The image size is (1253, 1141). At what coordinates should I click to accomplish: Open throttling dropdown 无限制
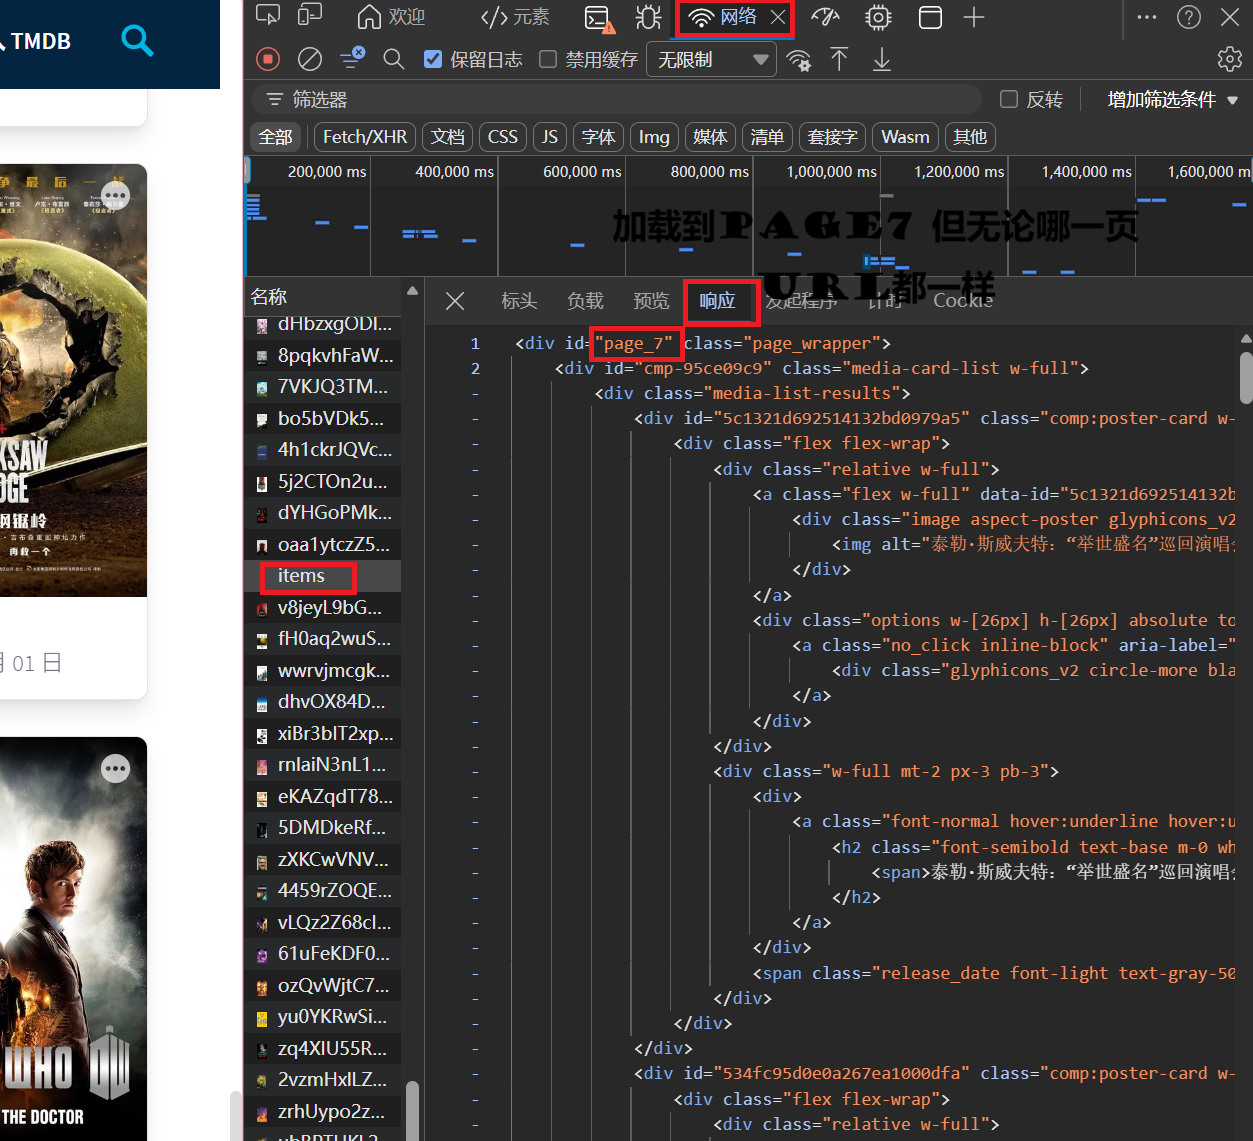(711, 60)
